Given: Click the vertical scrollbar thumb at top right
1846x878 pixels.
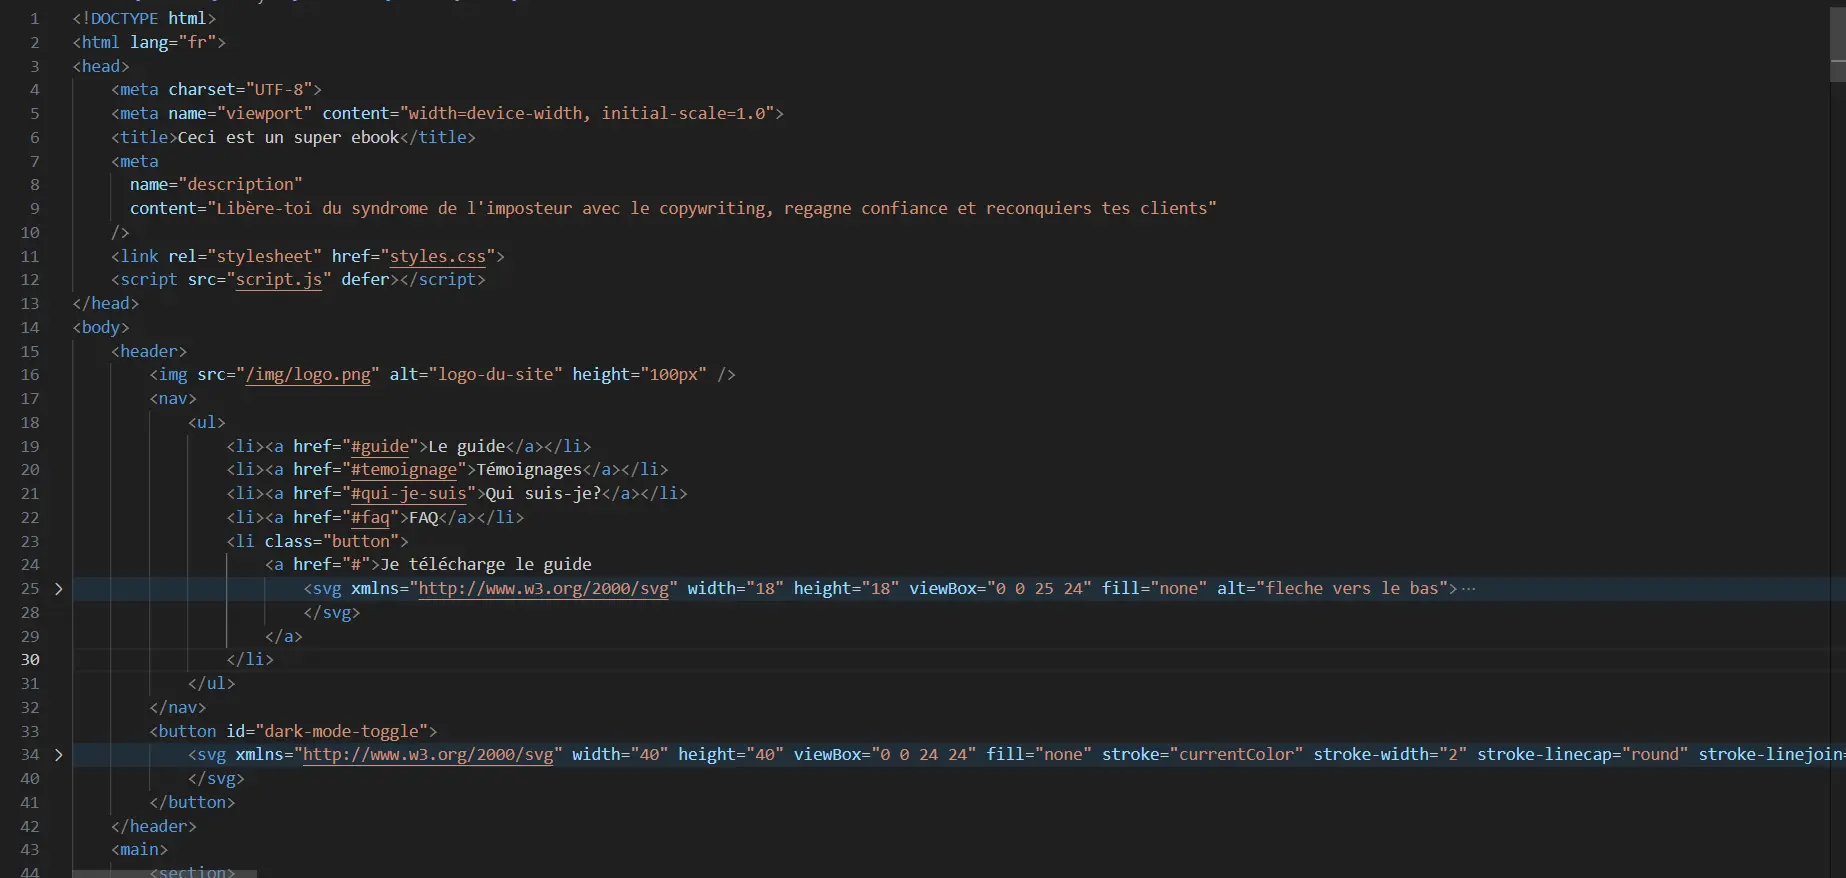Looking at the screenshot, I should pos(1837,40).
